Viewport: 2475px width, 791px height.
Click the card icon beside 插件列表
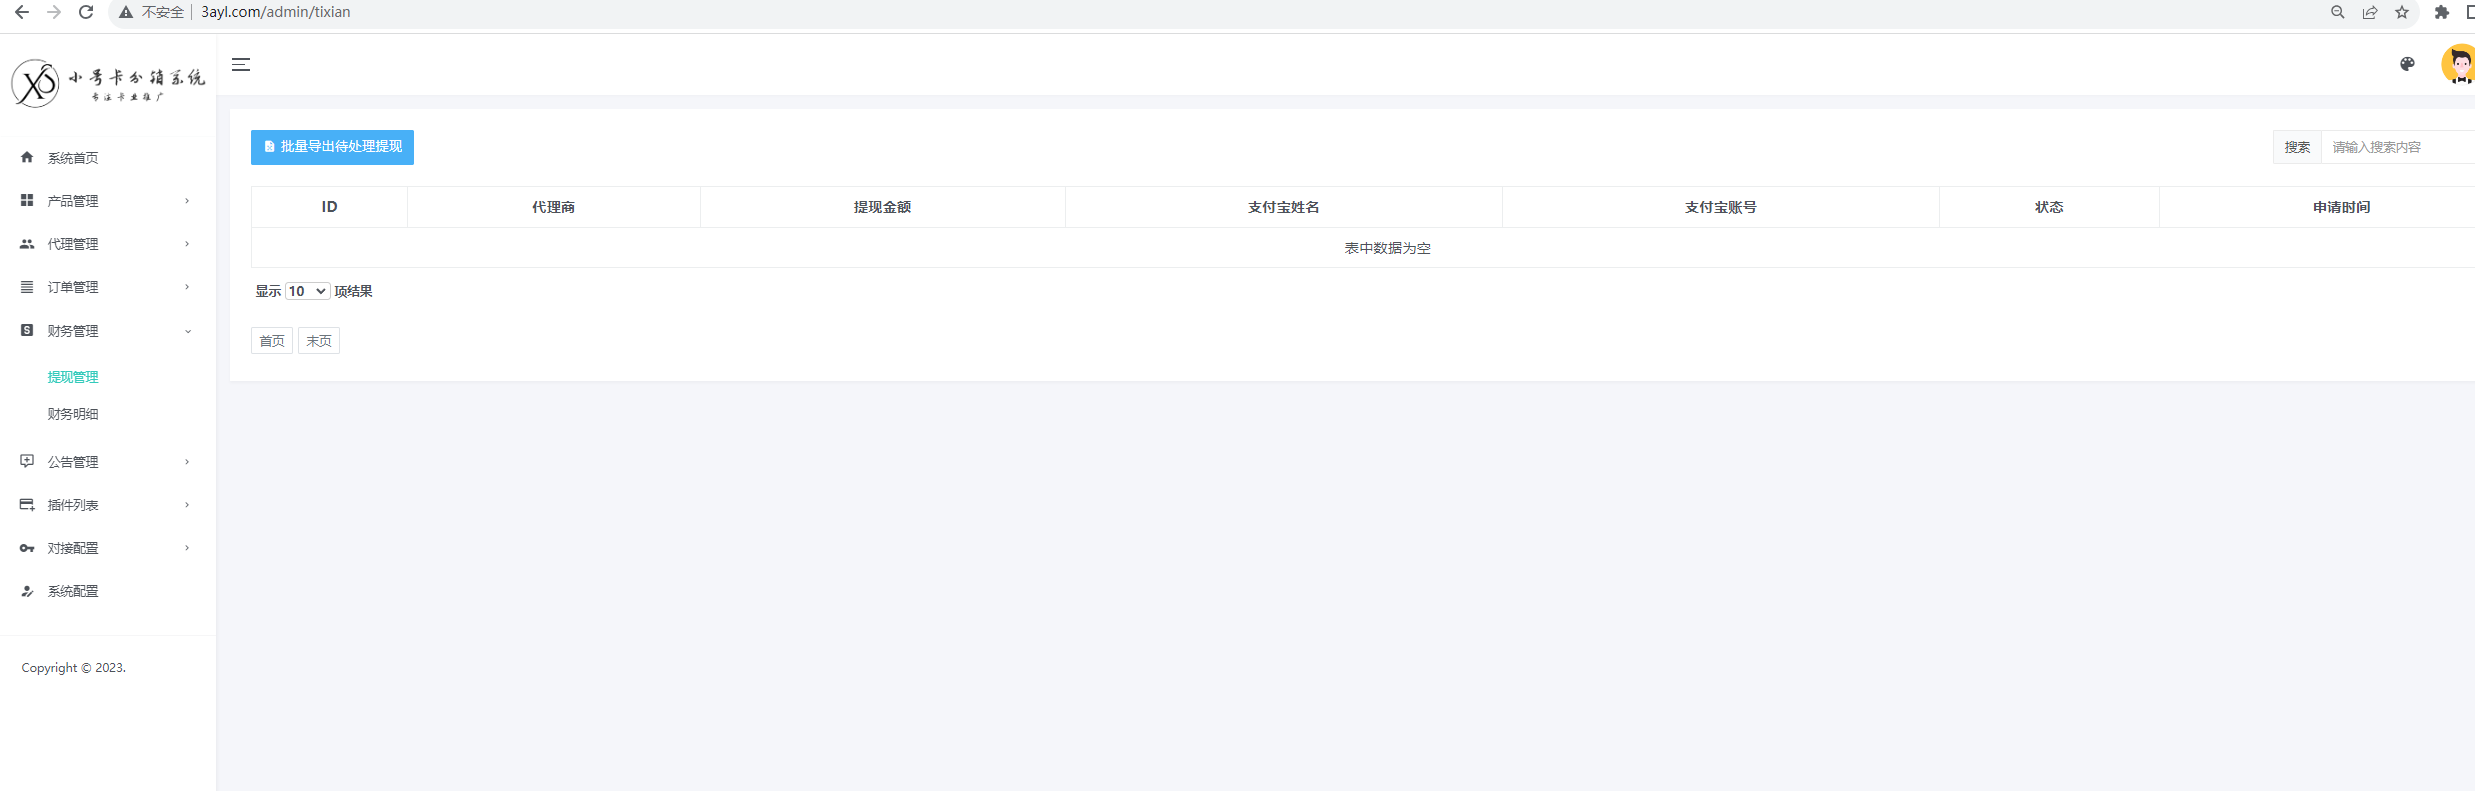coord(27,504)
